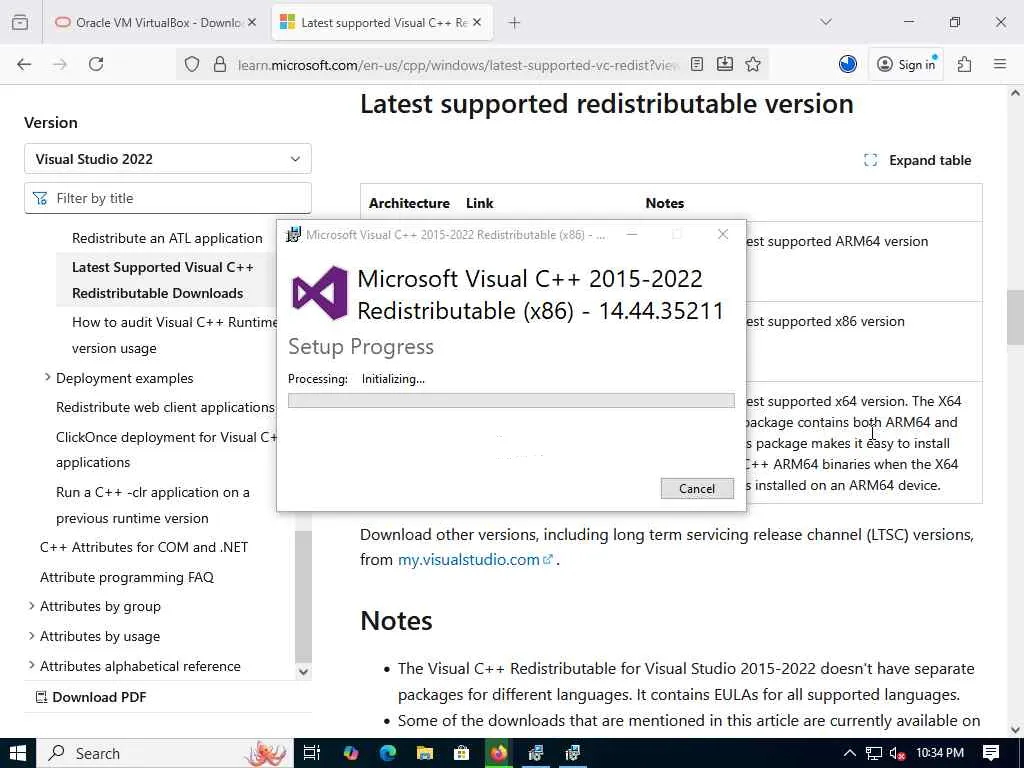The image size is (1024, 768).
Task: Click the address bar URL field
Action: (x=457, y=65)
